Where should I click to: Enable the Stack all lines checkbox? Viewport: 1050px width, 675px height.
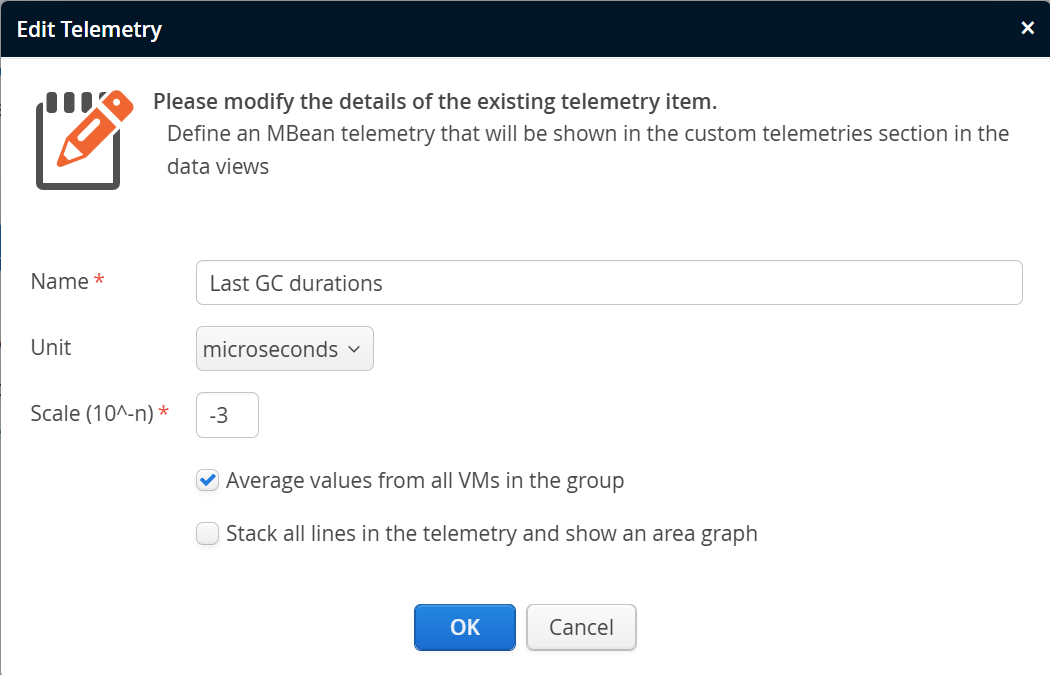pos(207,534)
